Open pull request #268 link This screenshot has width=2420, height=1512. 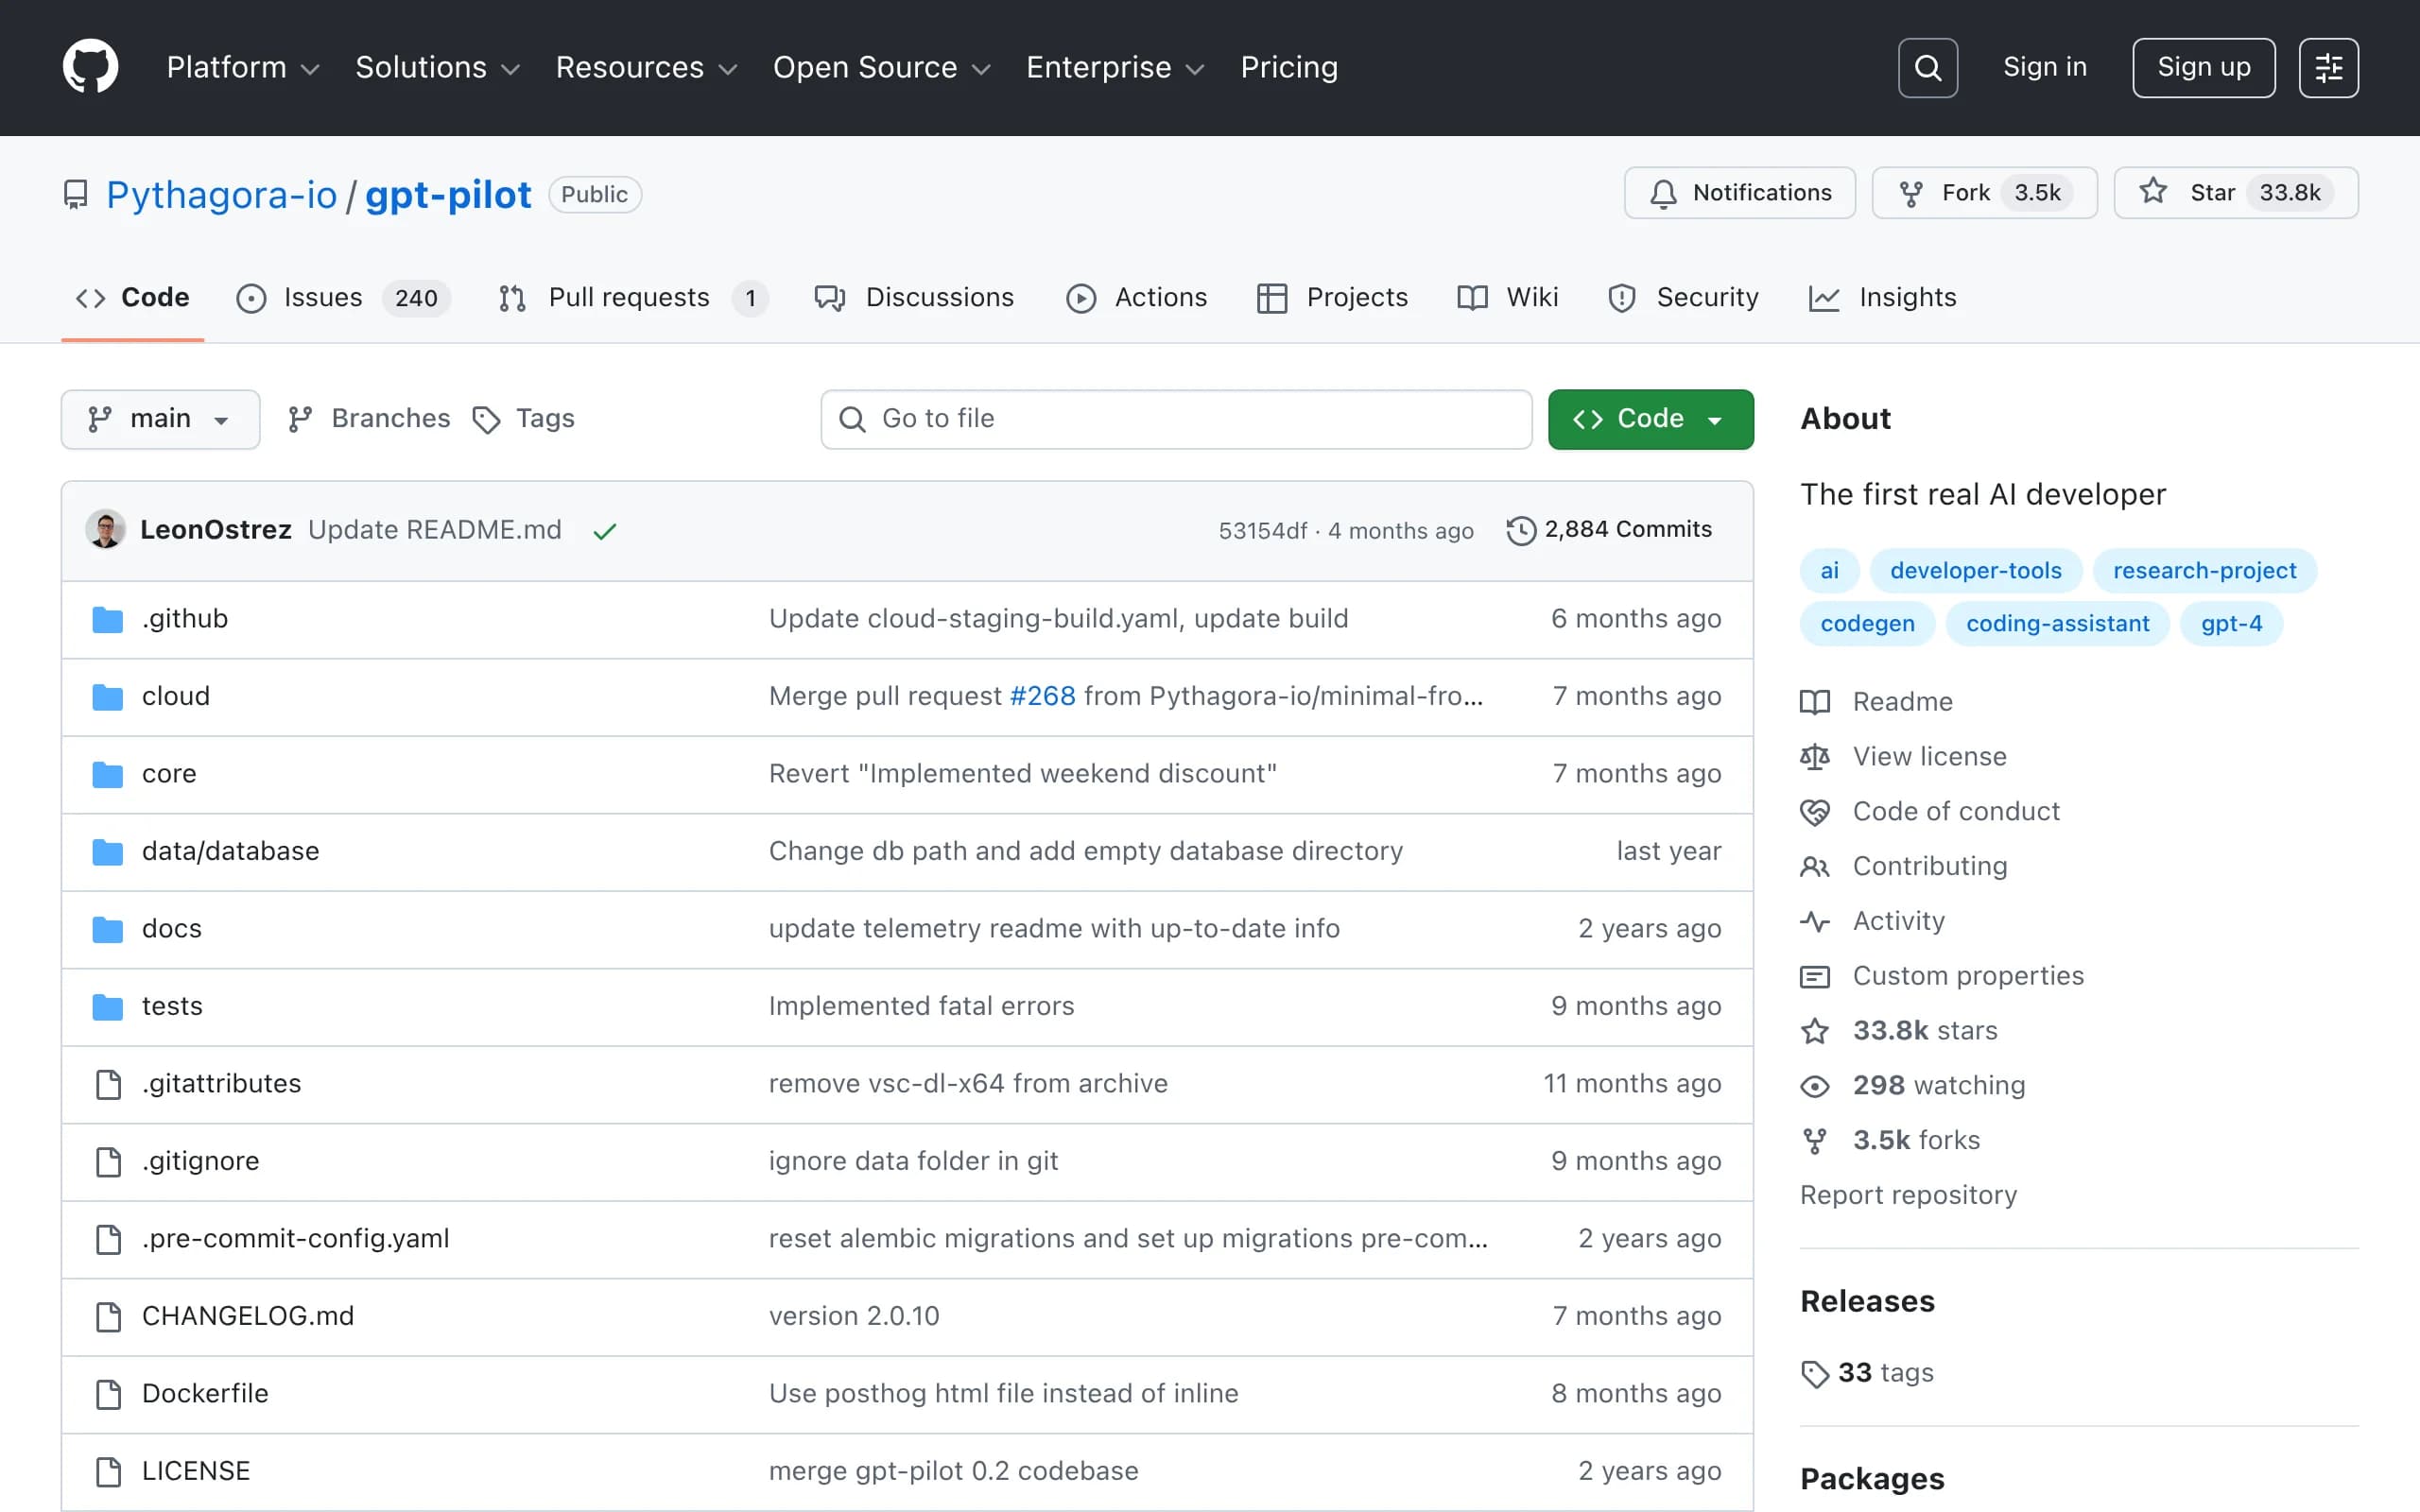(1042, 696)
